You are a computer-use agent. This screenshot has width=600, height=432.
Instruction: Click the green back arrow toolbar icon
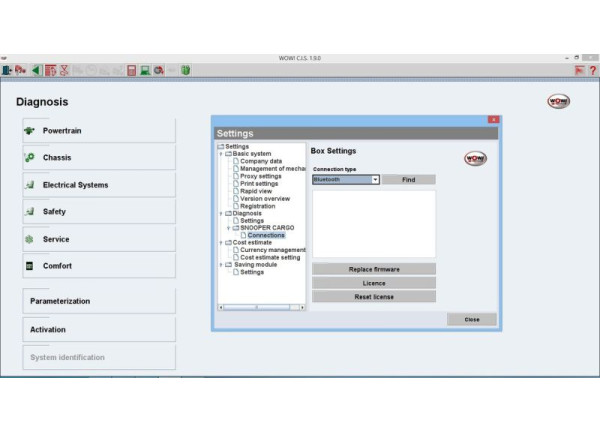click(x=37, y=70)
